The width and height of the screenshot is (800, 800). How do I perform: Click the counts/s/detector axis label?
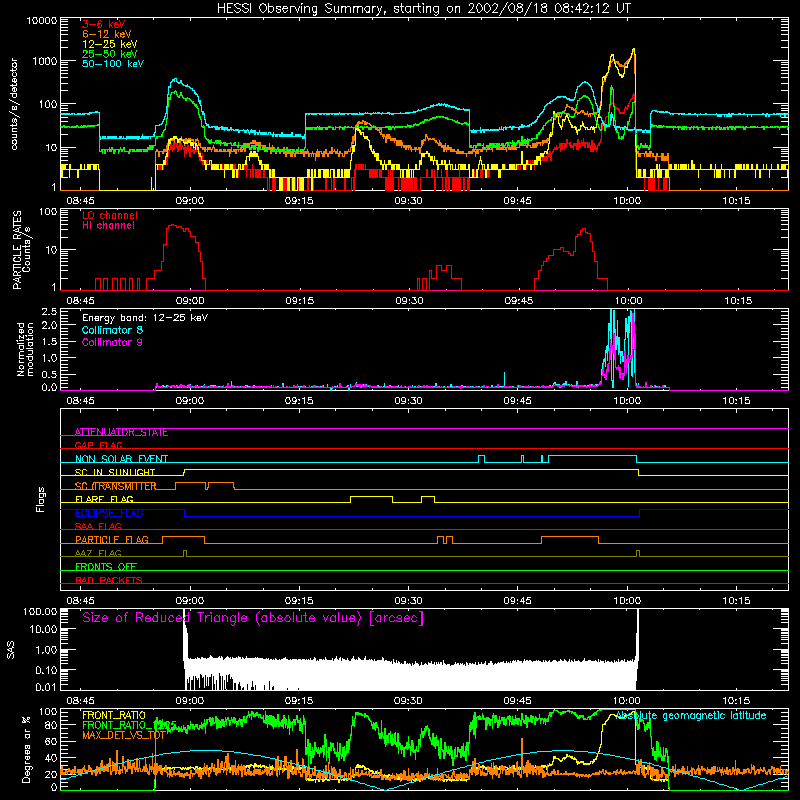pos(14,104)
